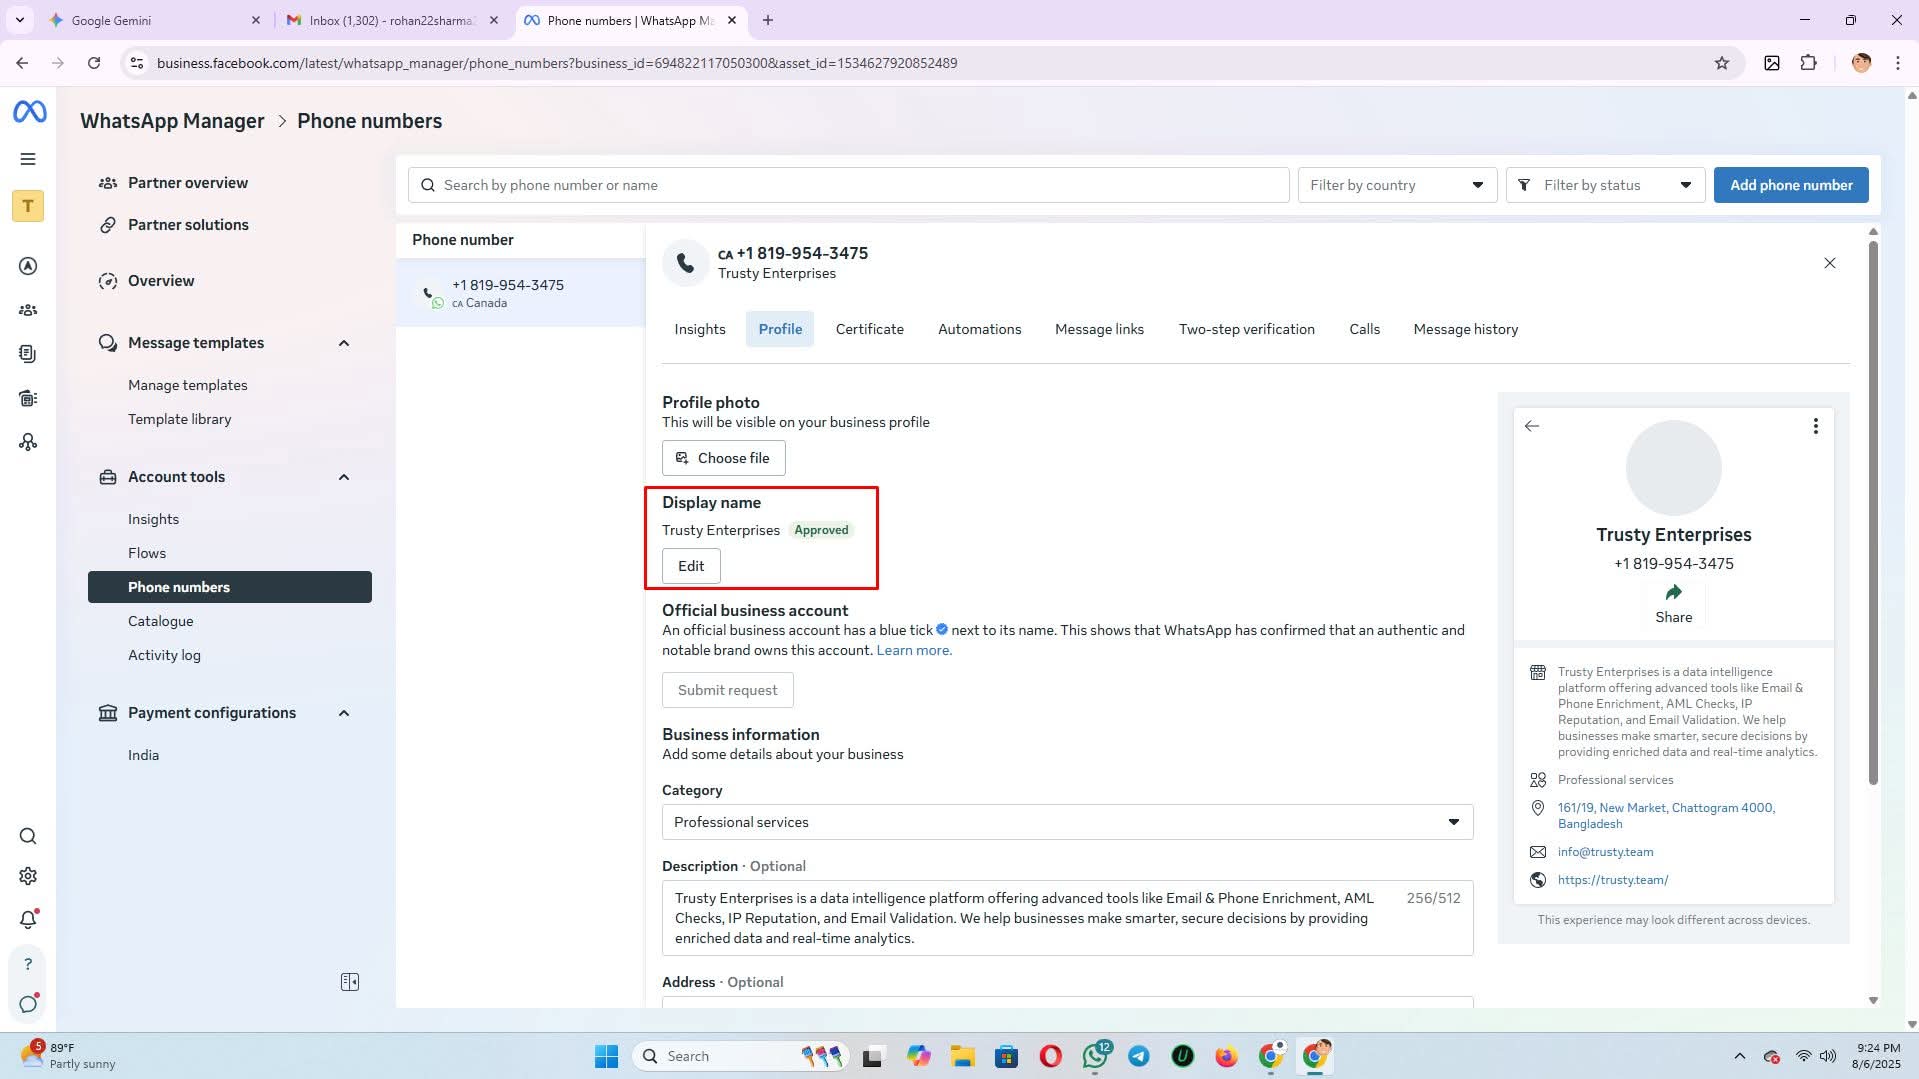Open Partner solutions in the sidebar

[x=188, y=225]
